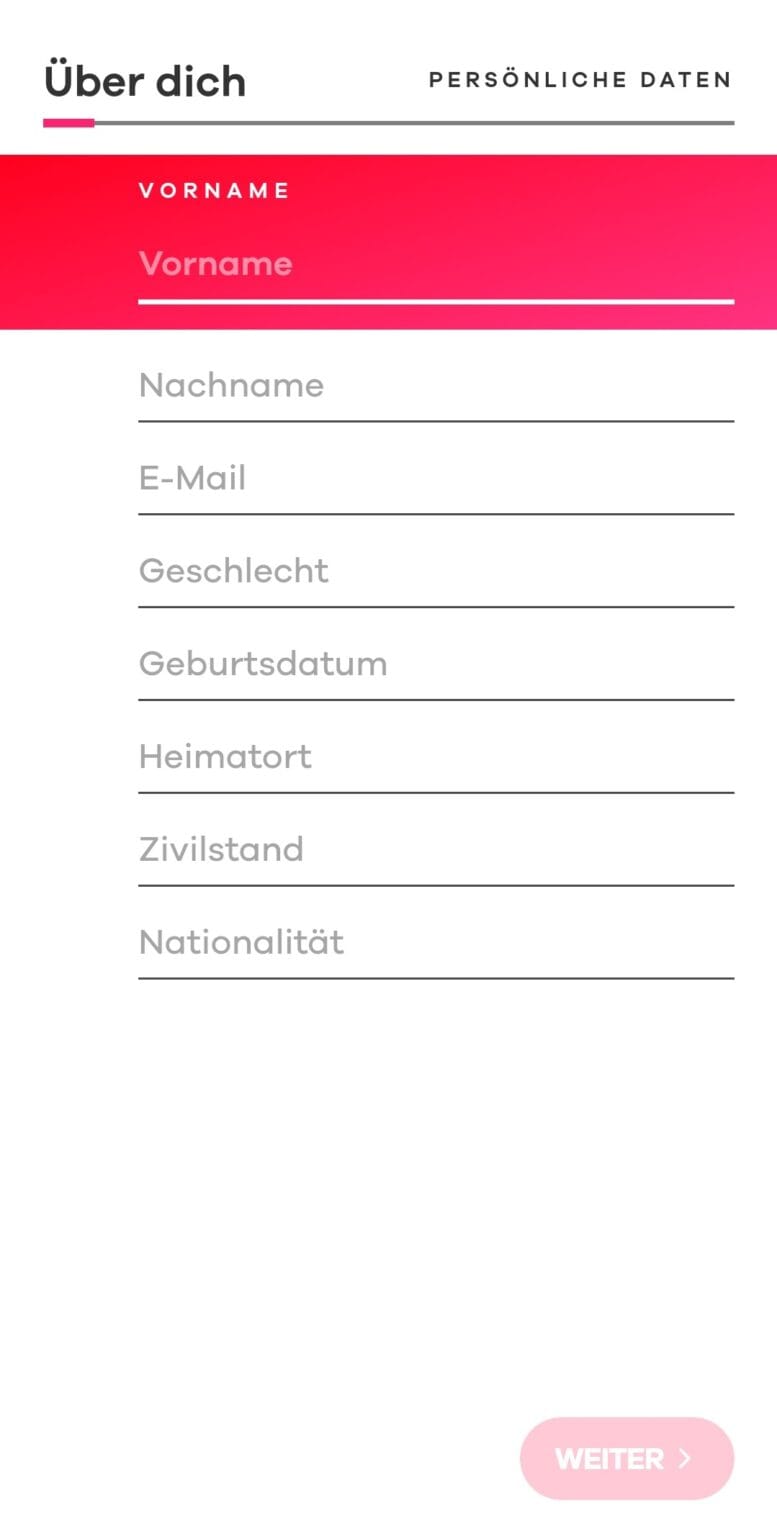
Task: Click the underline beneath the Nationalität field
Action: (435, 978)
